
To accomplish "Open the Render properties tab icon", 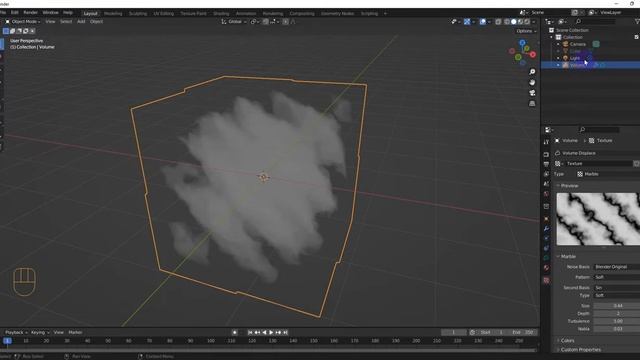I will coord(546,155).
